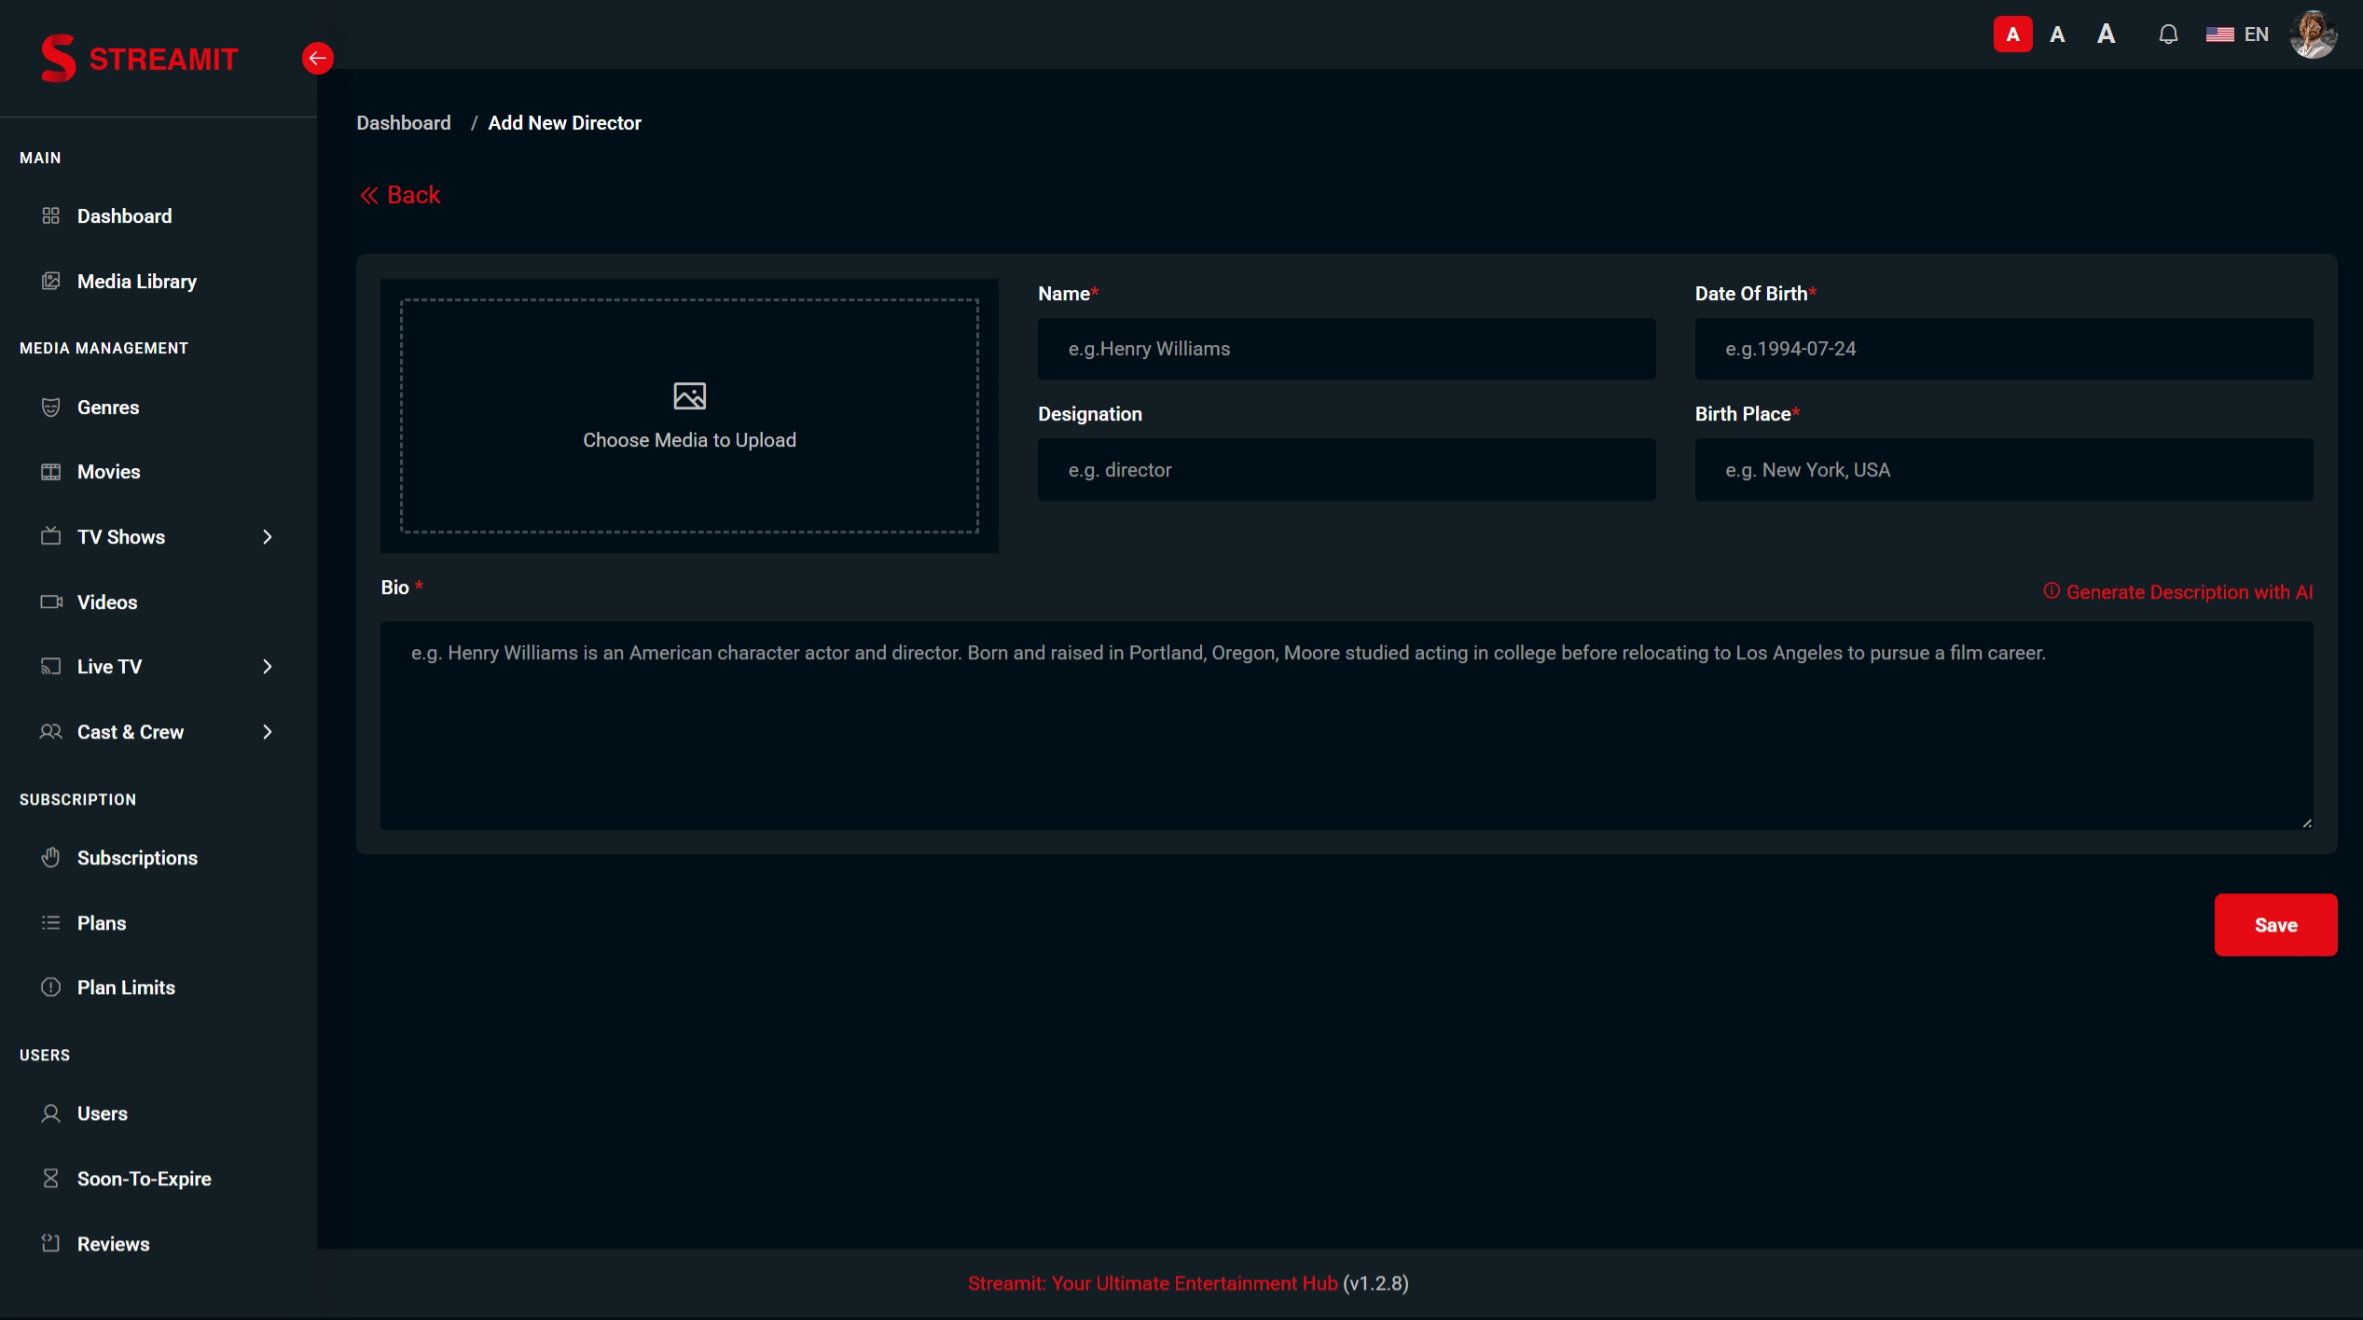This screenshot has width=2363, height=1320.
Task: Click the Reviews icon
Action: (51, 1244)
